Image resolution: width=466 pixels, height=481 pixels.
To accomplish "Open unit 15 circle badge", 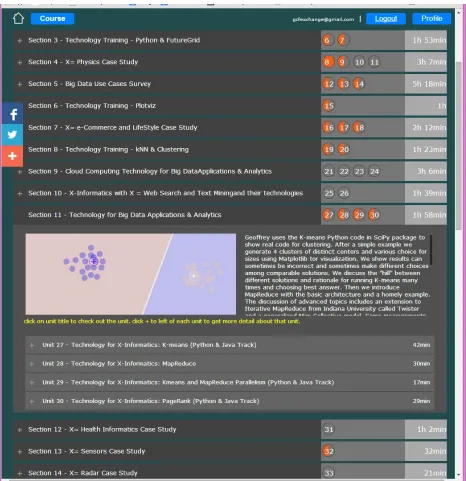I will 328,106.
